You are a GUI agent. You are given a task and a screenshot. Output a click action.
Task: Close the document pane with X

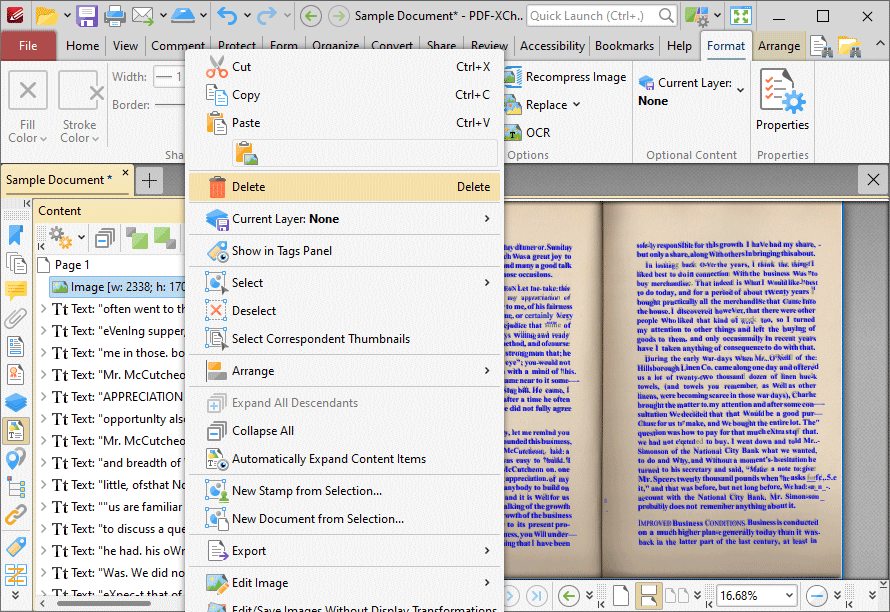[873, 181]
